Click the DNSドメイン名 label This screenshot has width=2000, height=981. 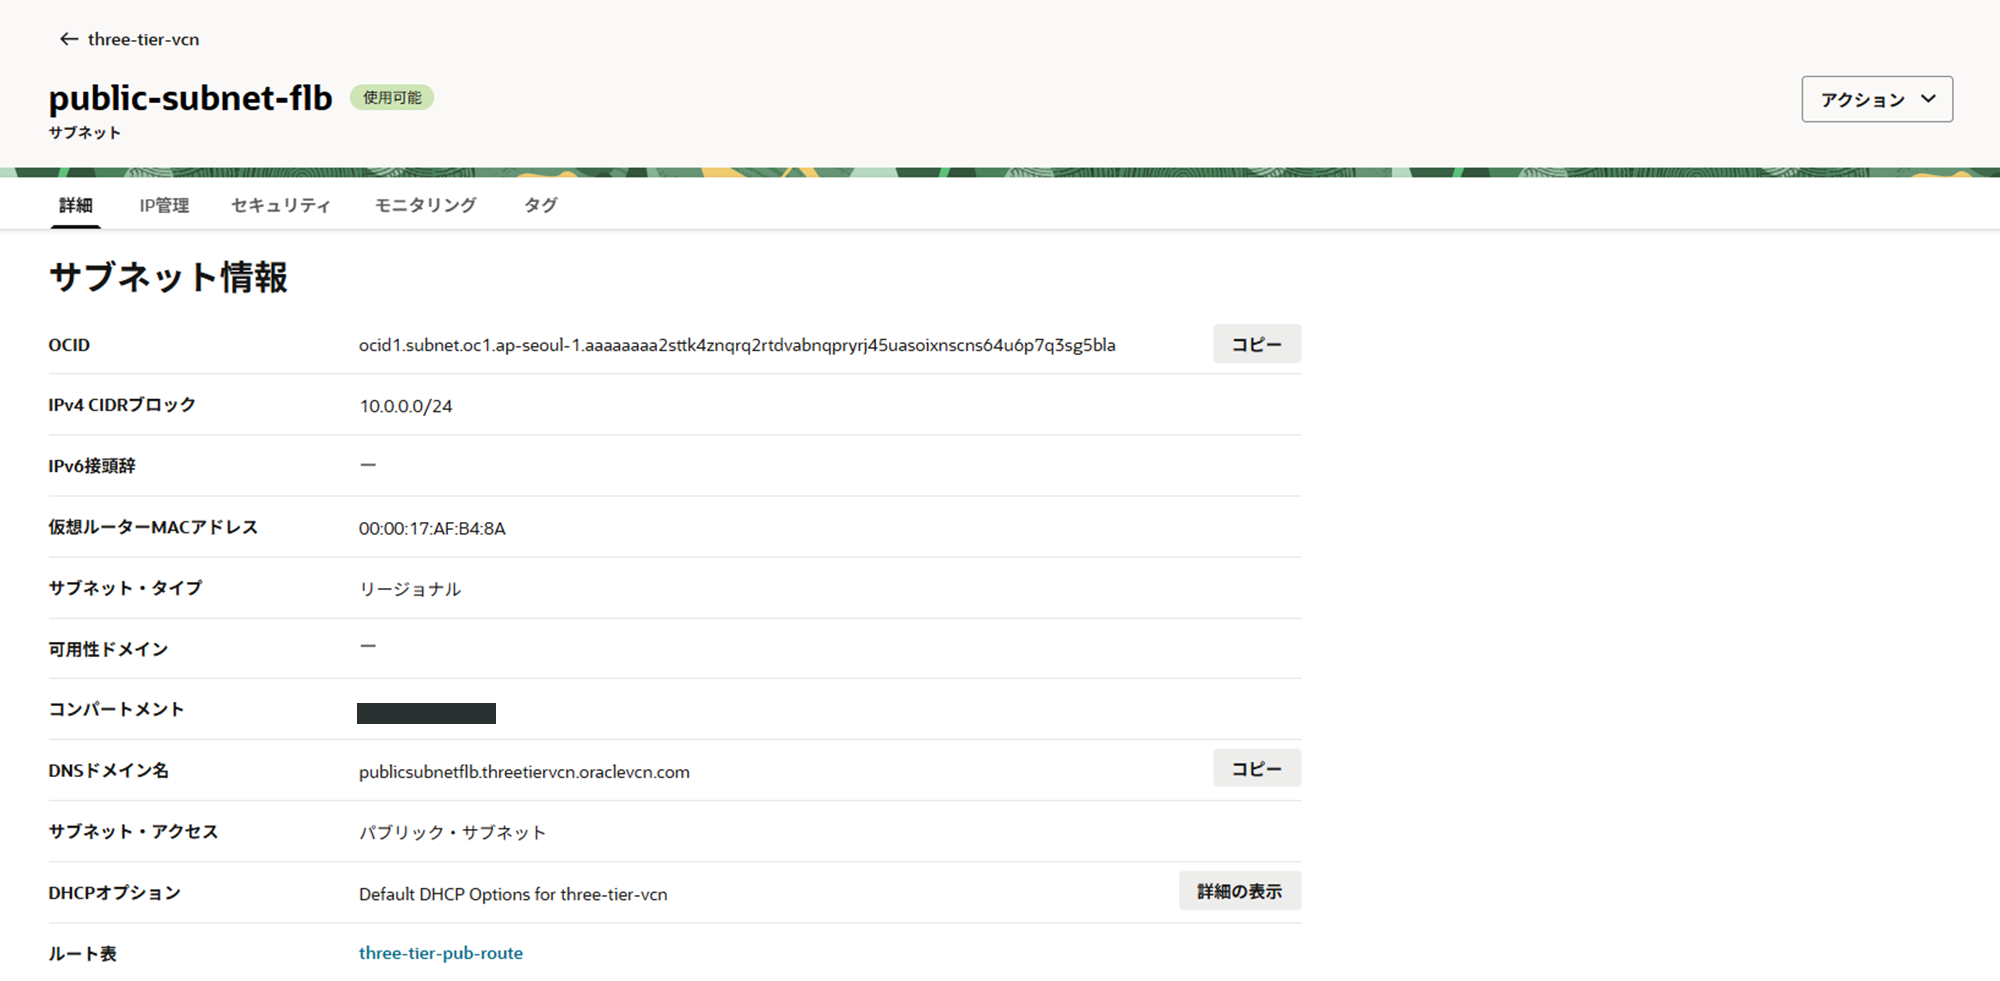click(x=108, y=771)
